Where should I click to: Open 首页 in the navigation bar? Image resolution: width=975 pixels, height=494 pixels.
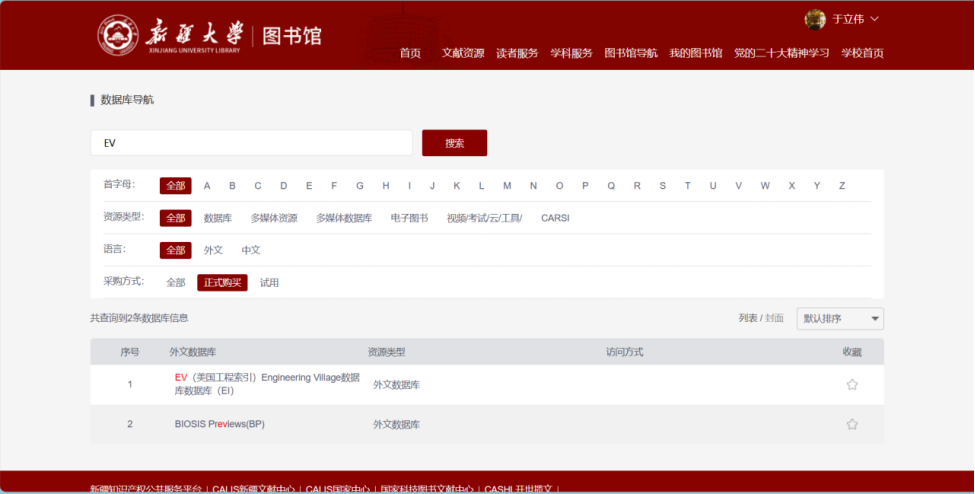pos(410,53)
